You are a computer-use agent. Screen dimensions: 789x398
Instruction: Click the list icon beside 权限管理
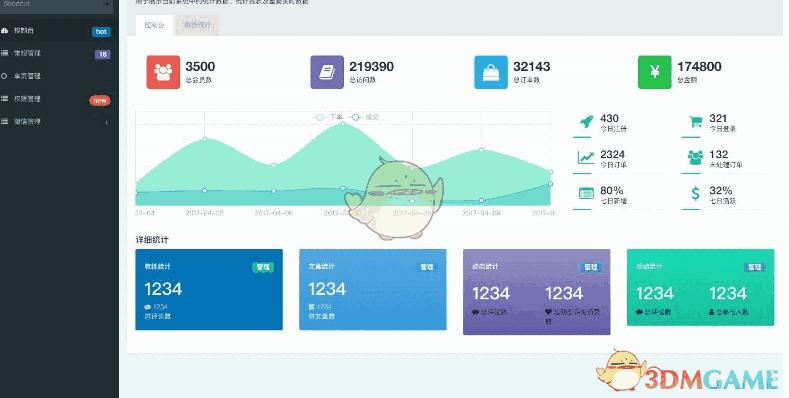pyautogui.click(x=5, y=99)
